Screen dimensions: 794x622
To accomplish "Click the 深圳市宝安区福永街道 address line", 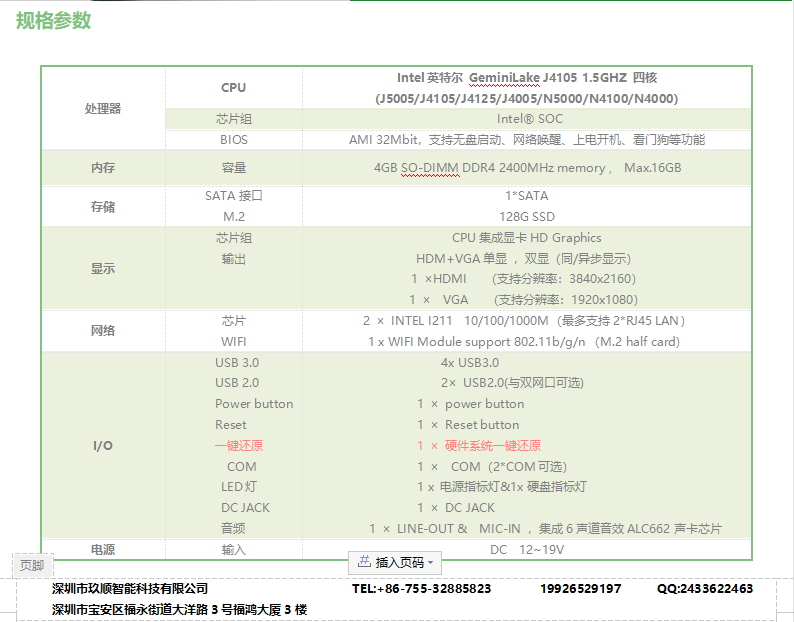I will tap(179, 610).
